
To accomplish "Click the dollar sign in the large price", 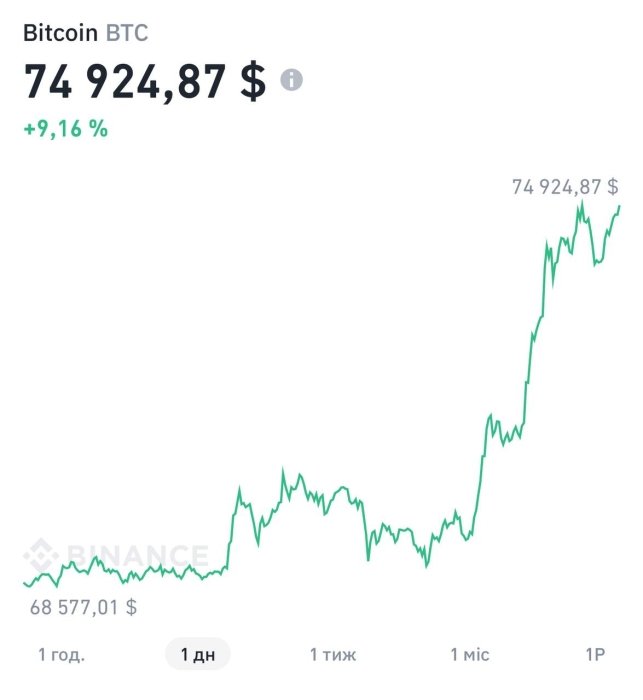I will point(253,81).
